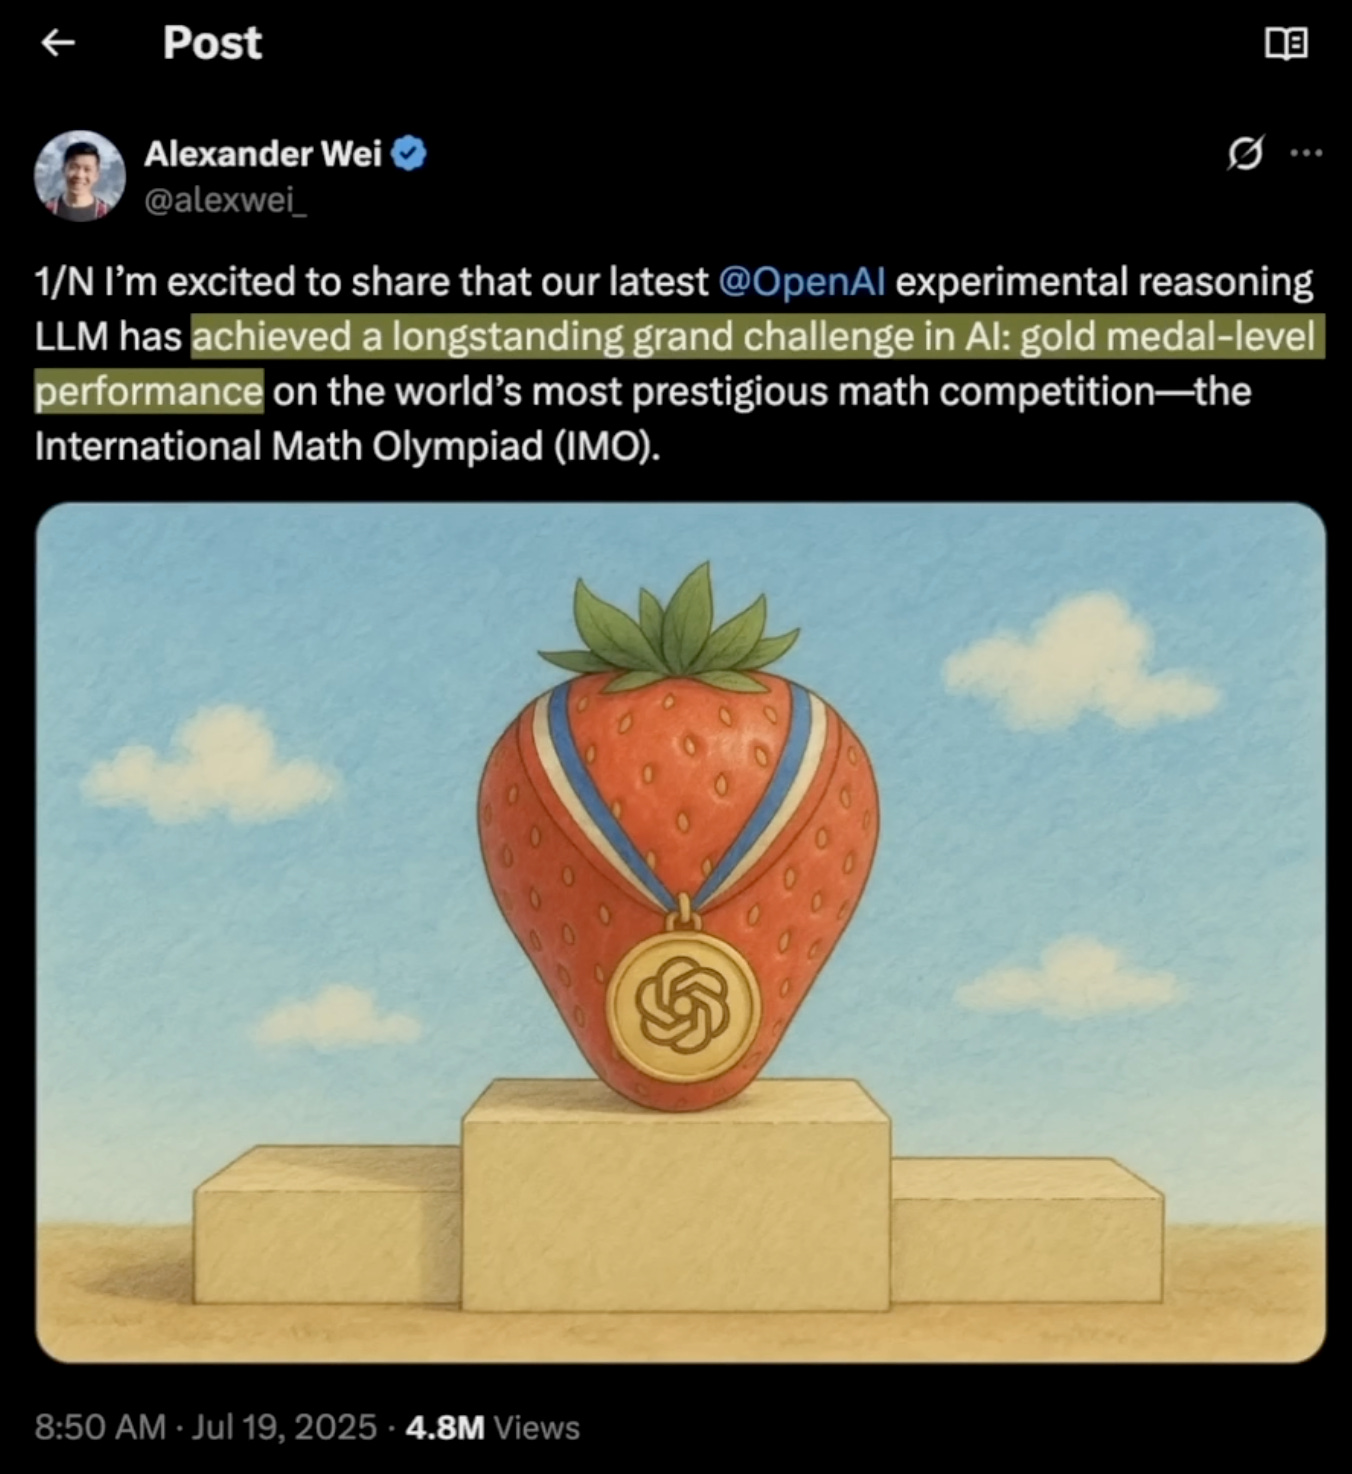The image size is (1352, 1474).
Task: Click the Post heading at top
Action: (212, 42)
